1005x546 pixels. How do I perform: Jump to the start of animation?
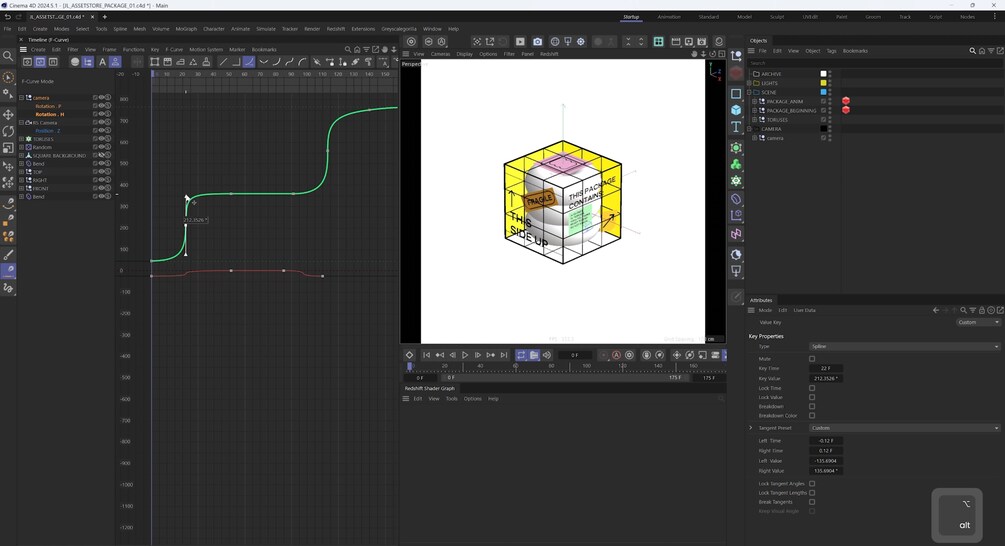[426, 355]
